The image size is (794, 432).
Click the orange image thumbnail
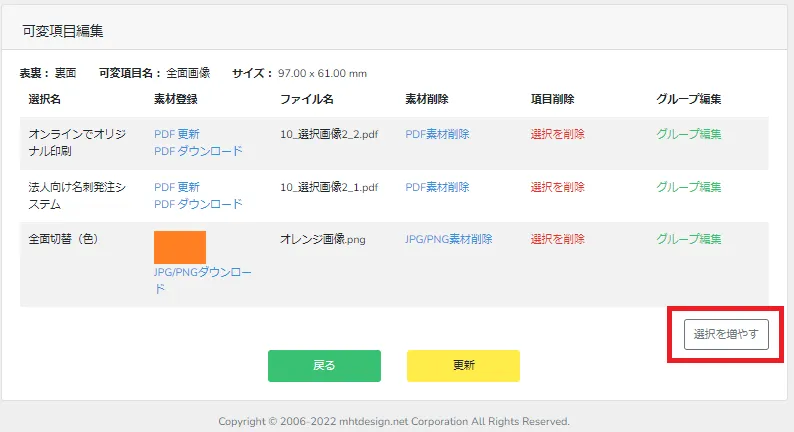point(180,247)
